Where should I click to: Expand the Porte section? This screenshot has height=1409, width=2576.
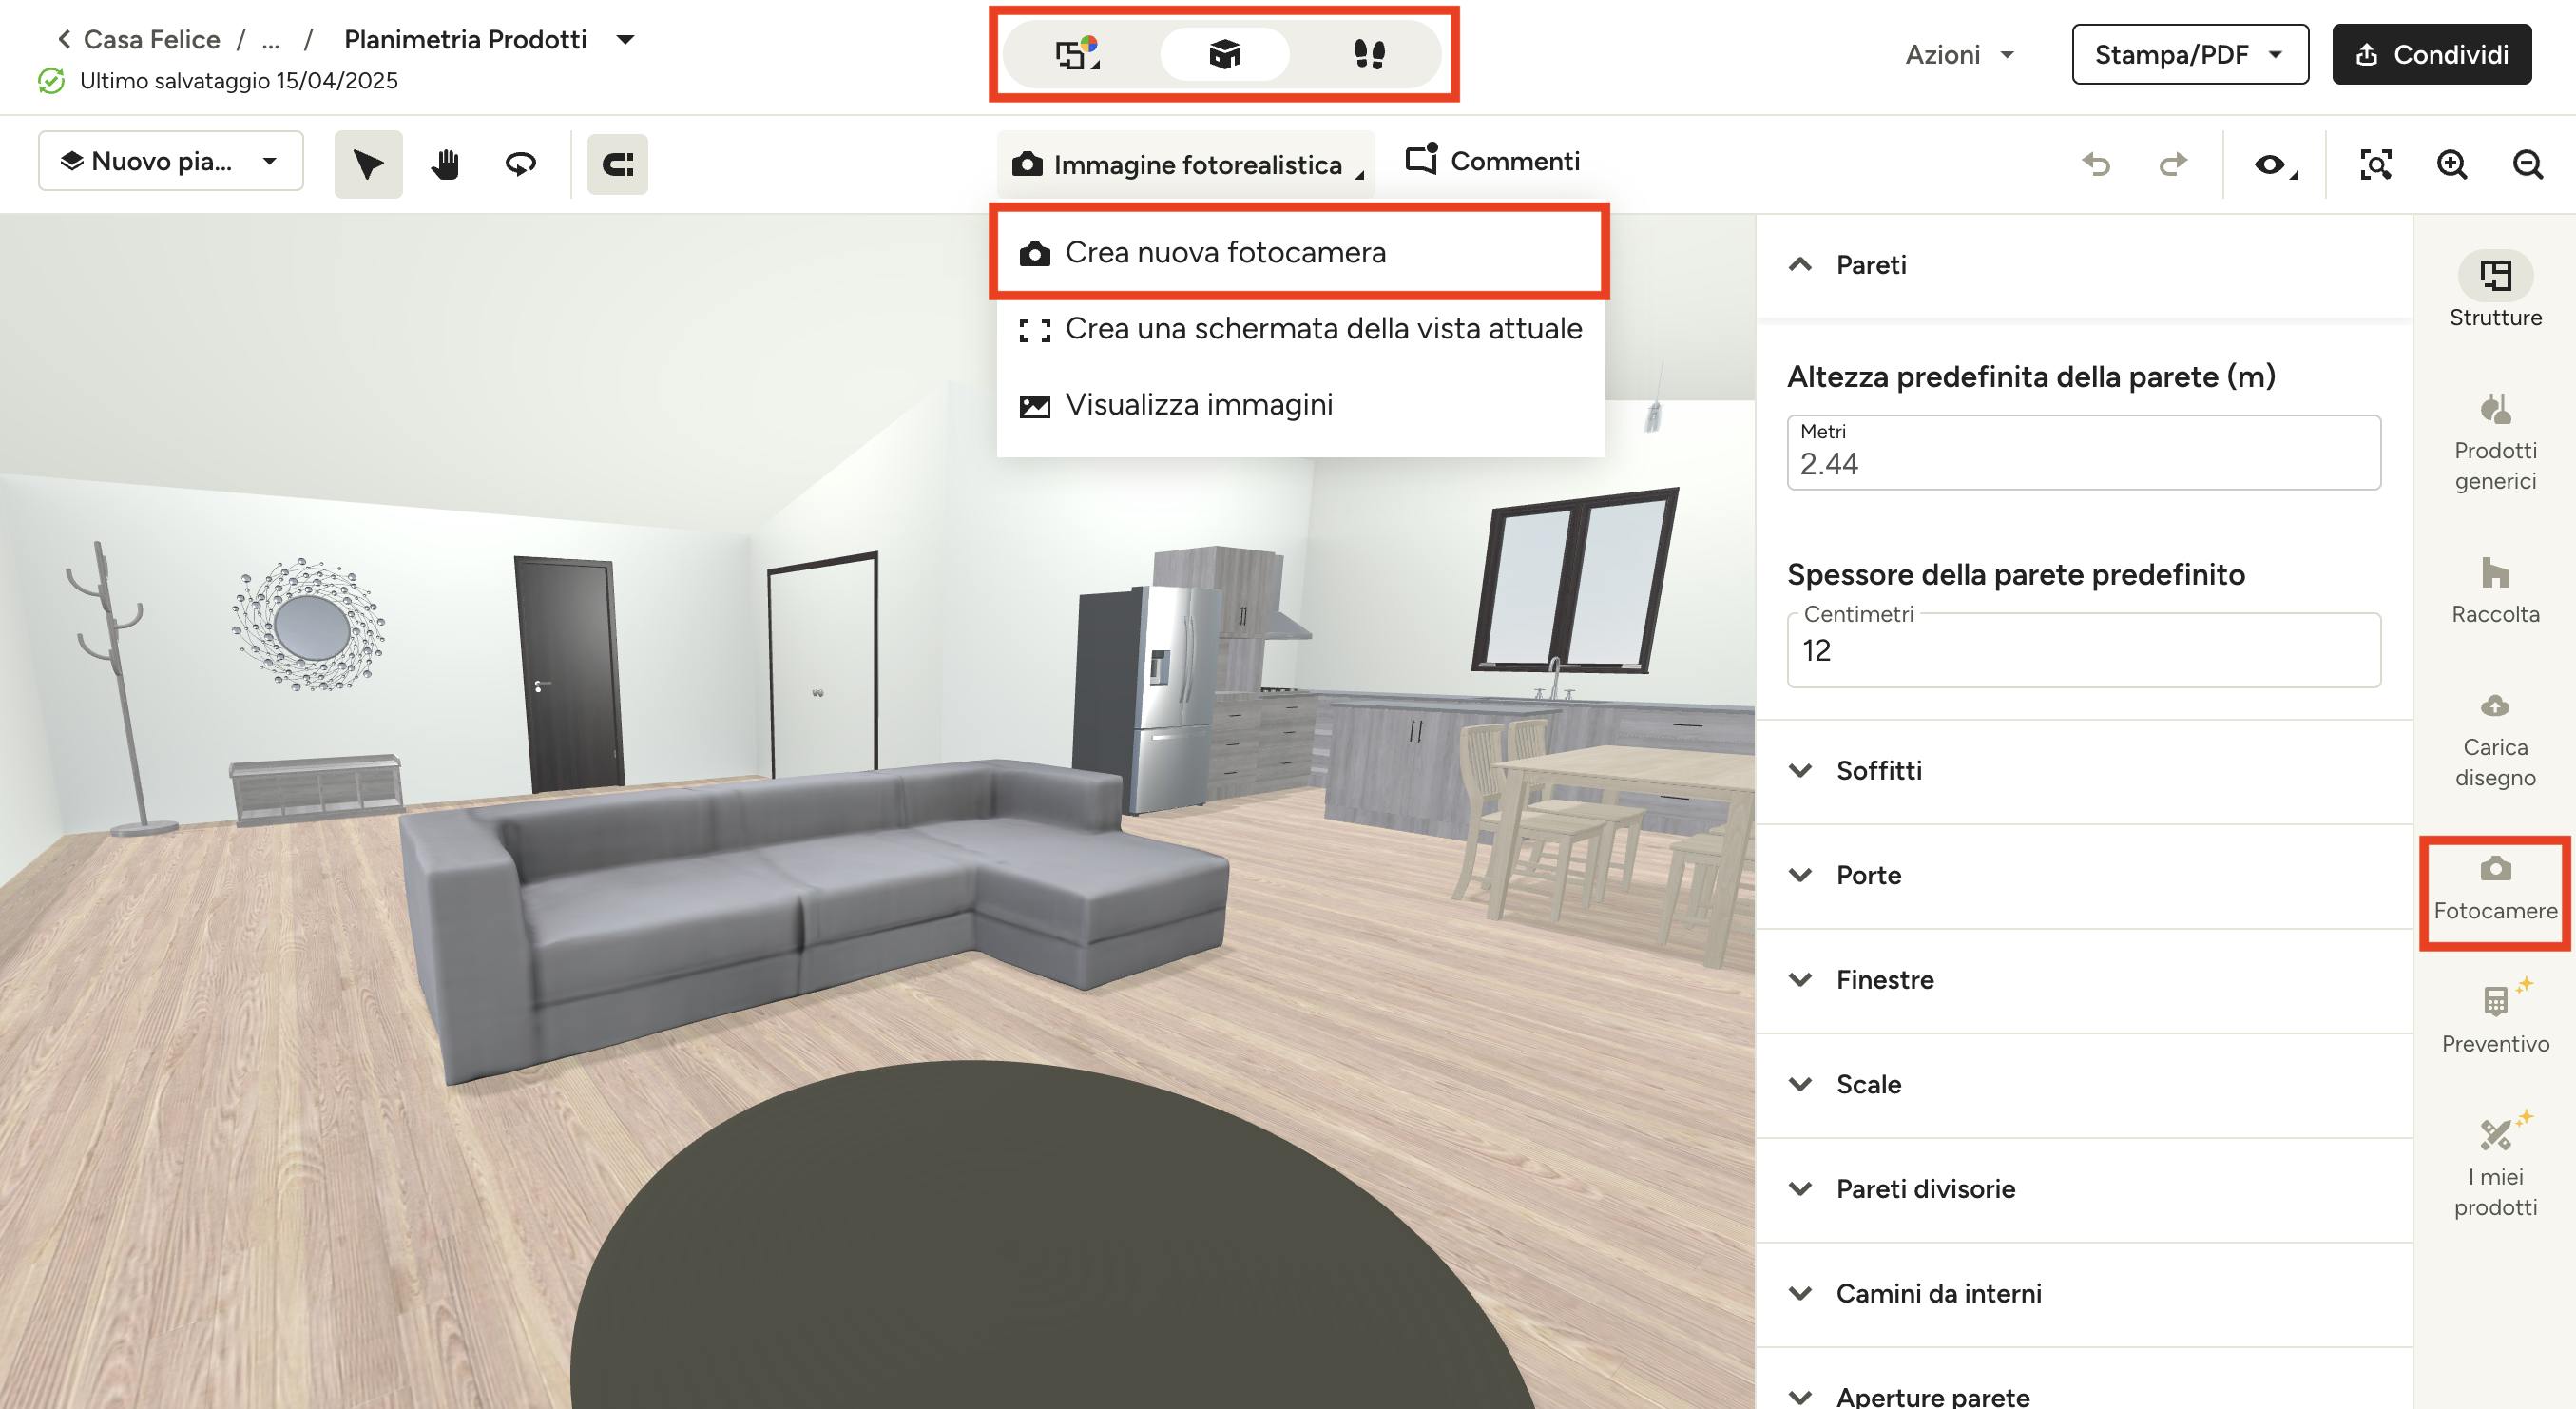coord(2084,876)
